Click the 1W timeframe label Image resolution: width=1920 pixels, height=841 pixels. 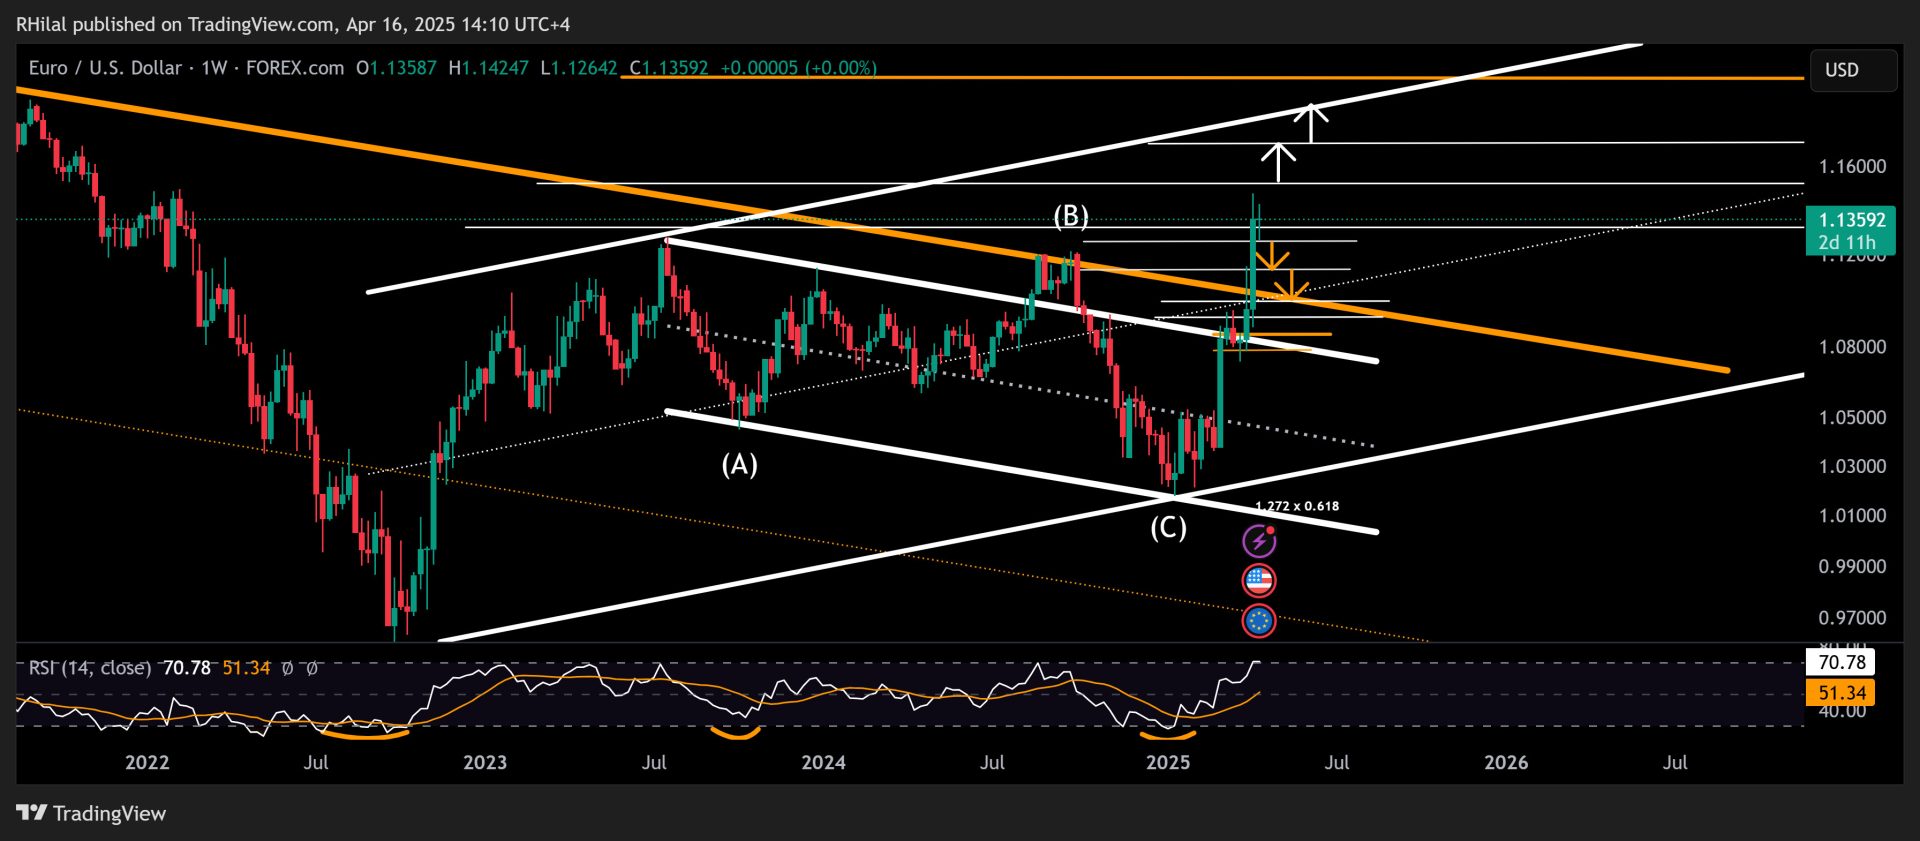tap(214, 68)
